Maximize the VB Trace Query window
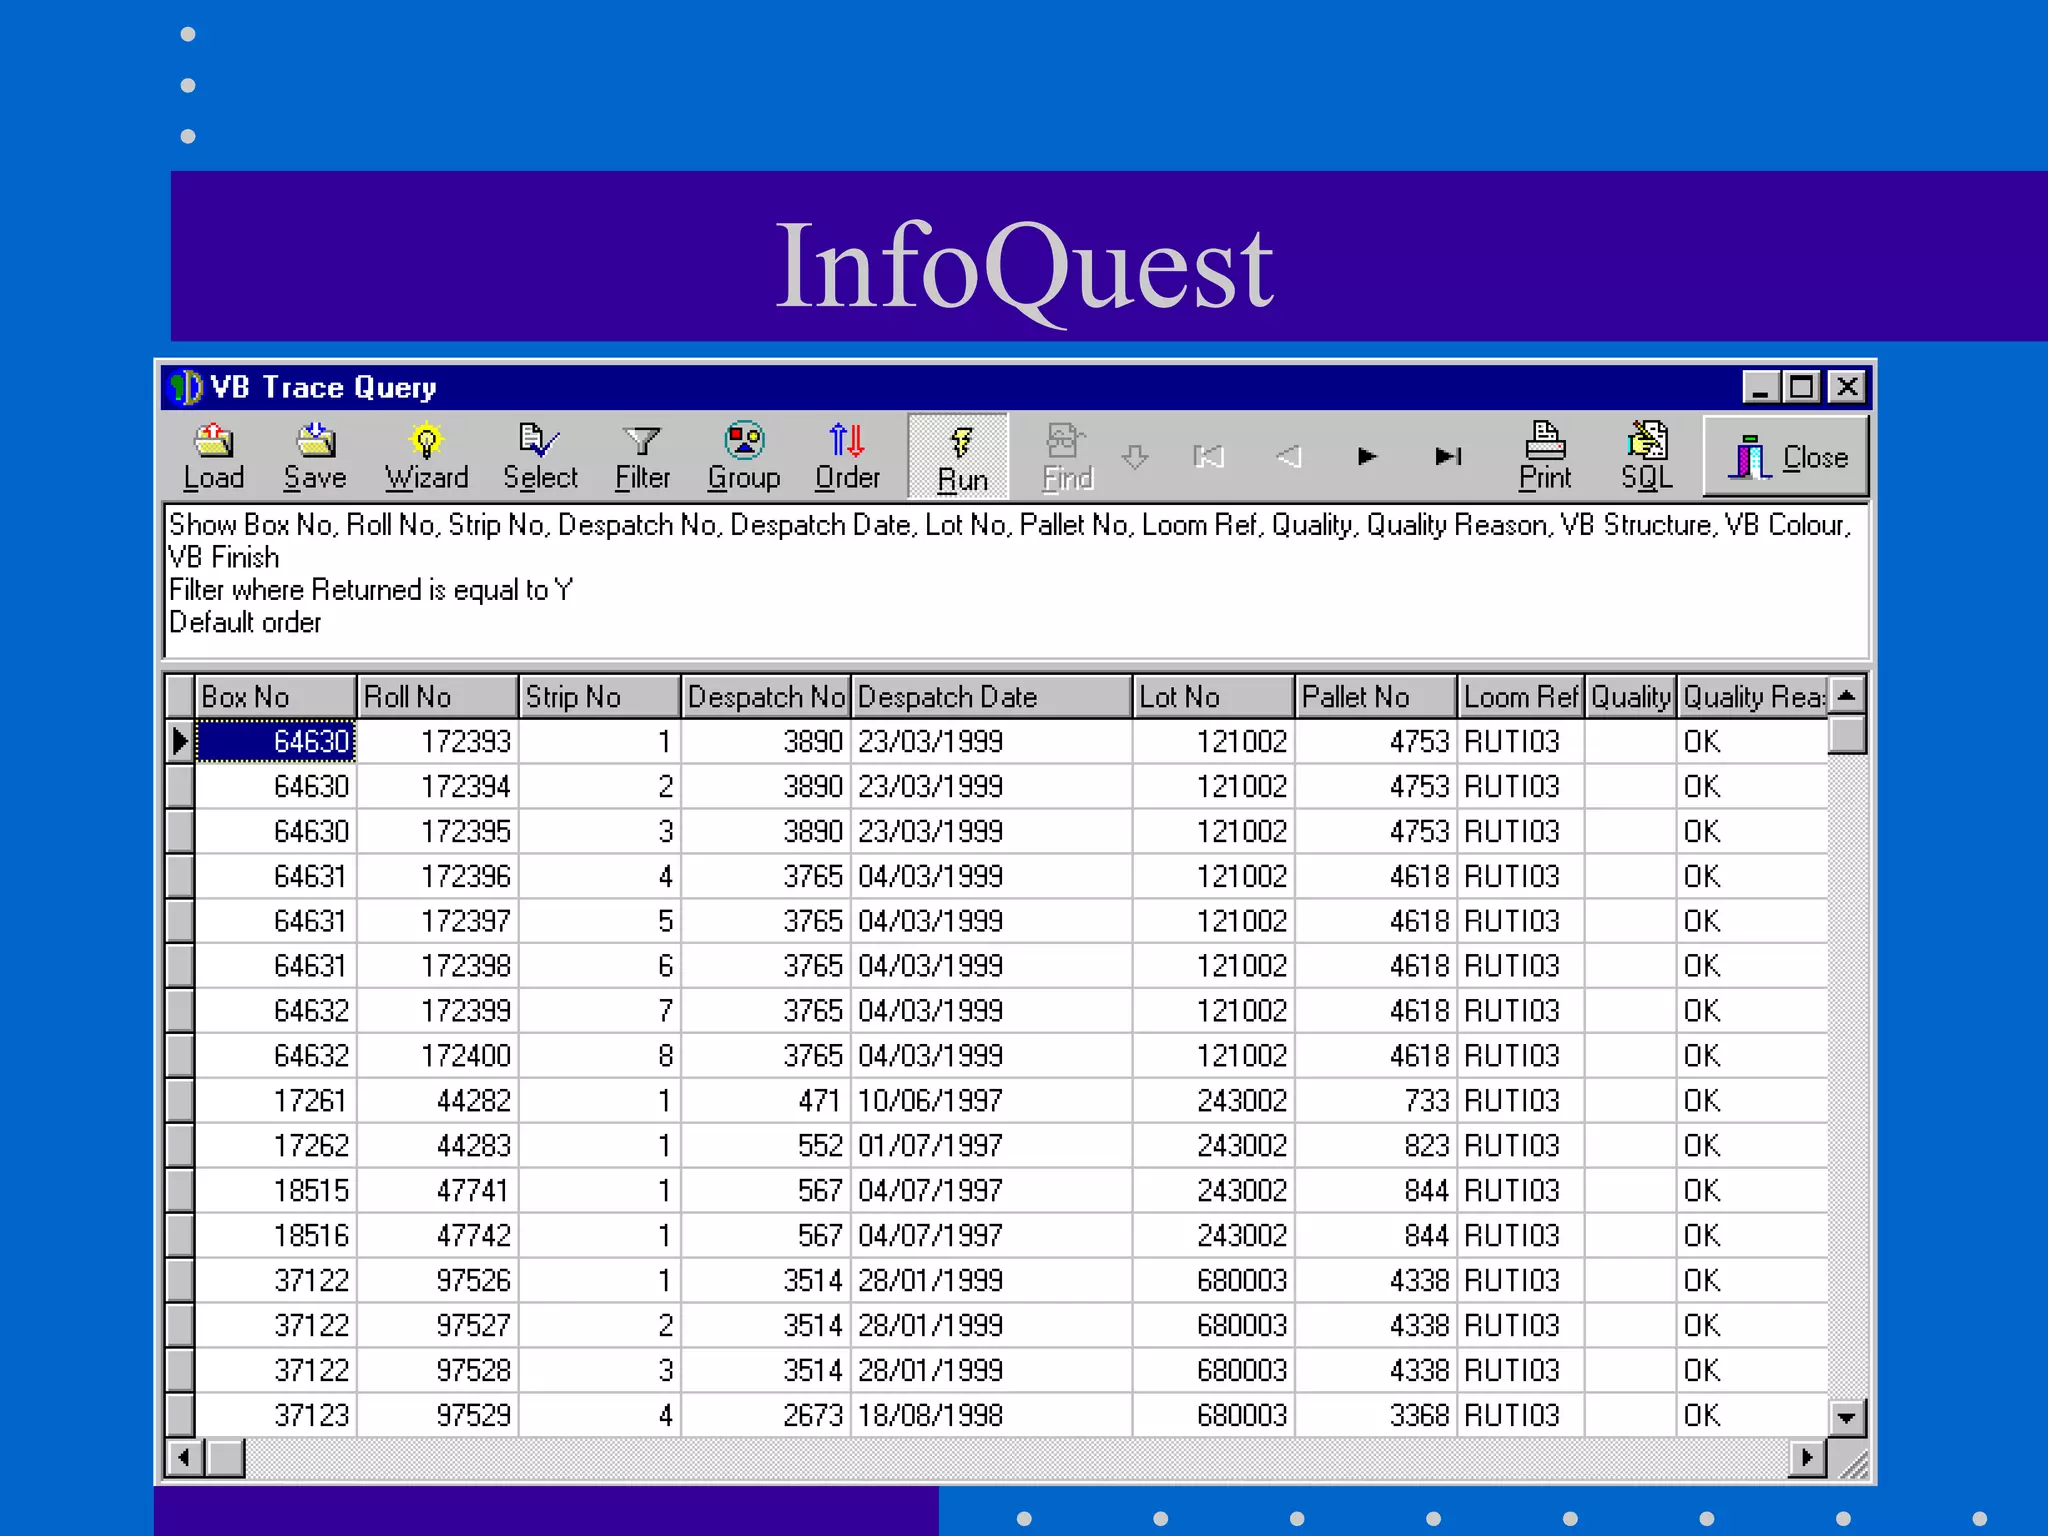This screenshot has height=1536, width=2048. [1802, 387]
